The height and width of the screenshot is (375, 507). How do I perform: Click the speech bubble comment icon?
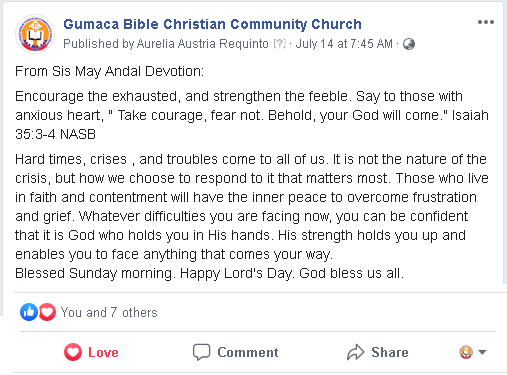201,352
